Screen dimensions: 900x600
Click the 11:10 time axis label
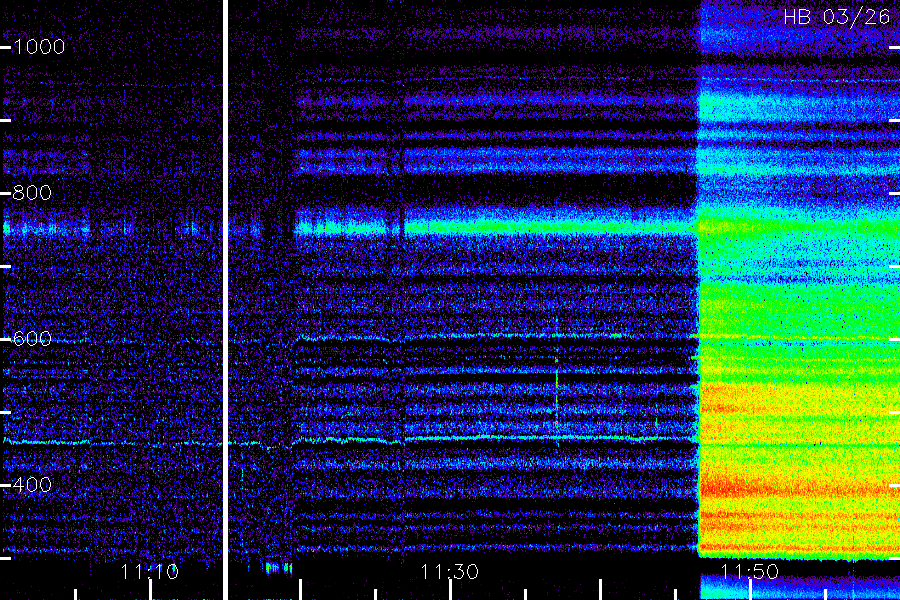[x=150, y=571]
